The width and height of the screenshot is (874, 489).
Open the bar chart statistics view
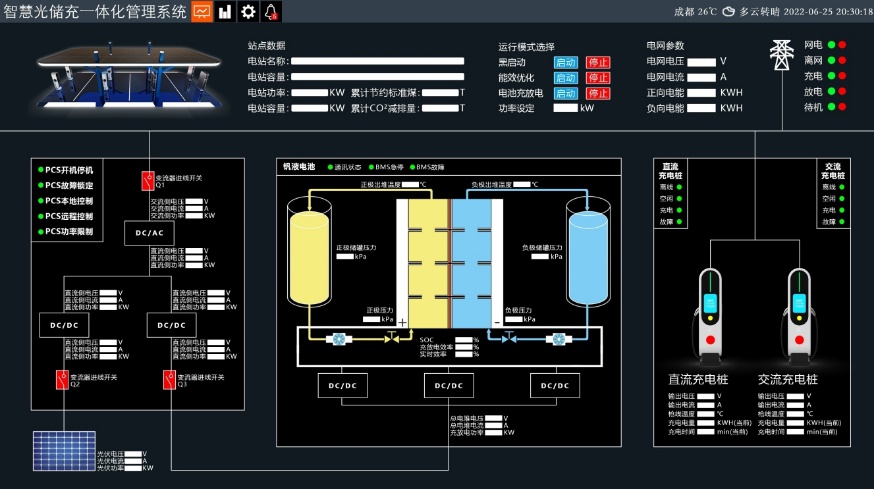point(225,11)
